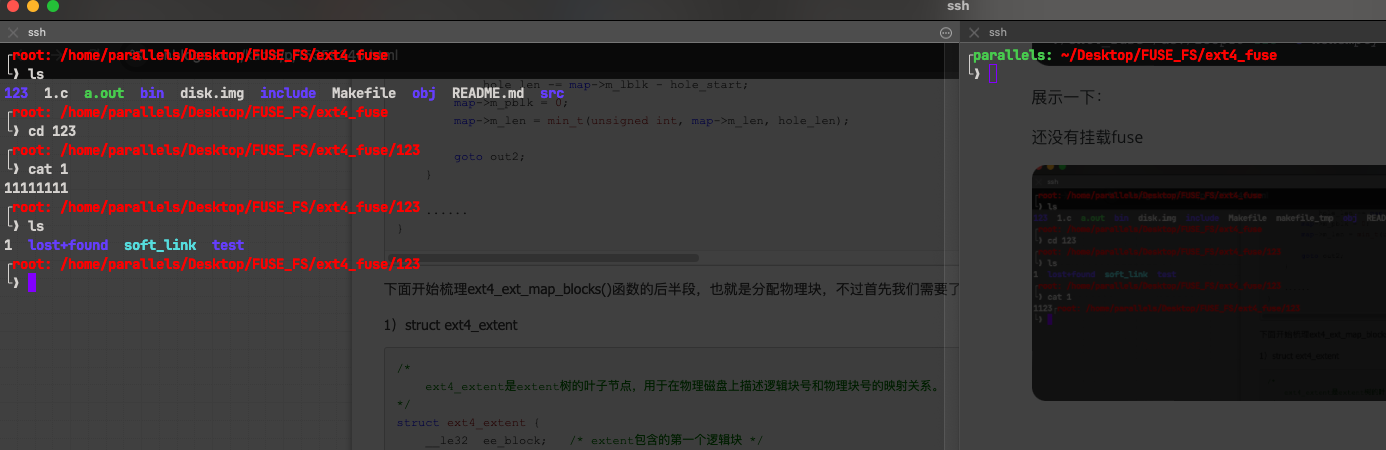Click the 'cat 1' command line
1386x450 pixels.
[48, 169]
